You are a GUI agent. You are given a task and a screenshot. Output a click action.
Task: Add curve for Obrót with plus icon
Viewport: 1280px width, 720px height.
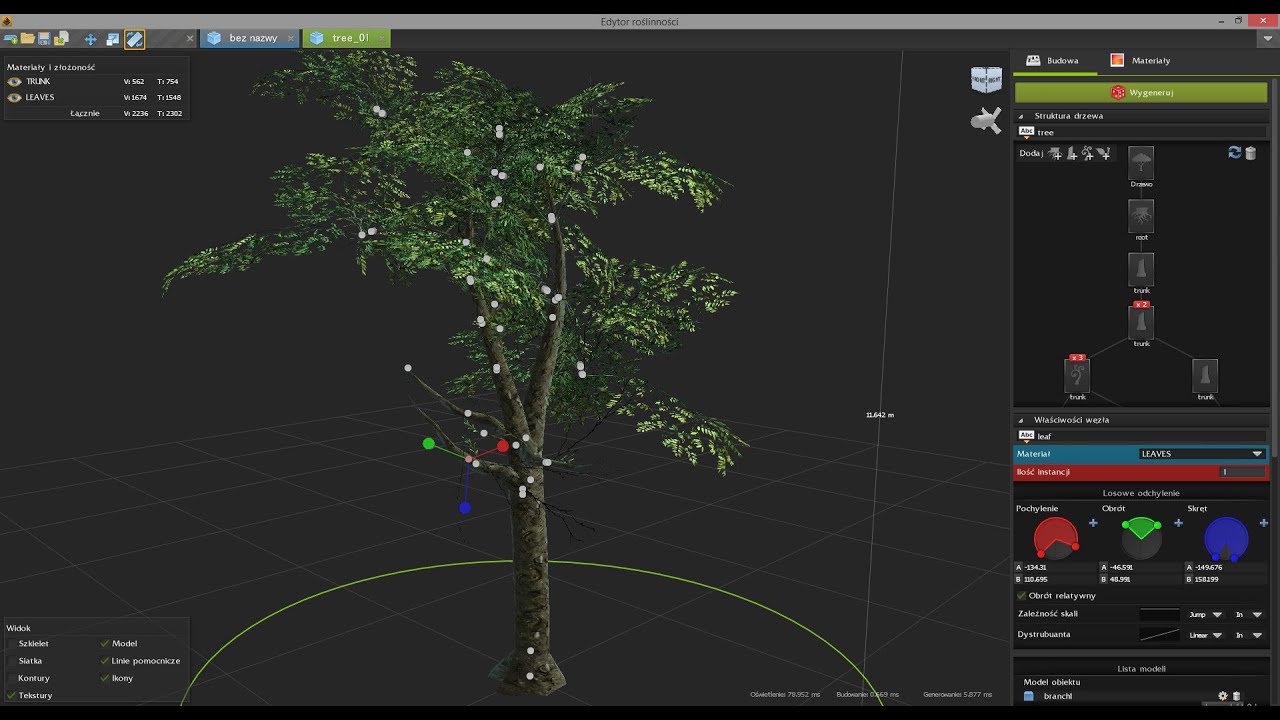1178,523
